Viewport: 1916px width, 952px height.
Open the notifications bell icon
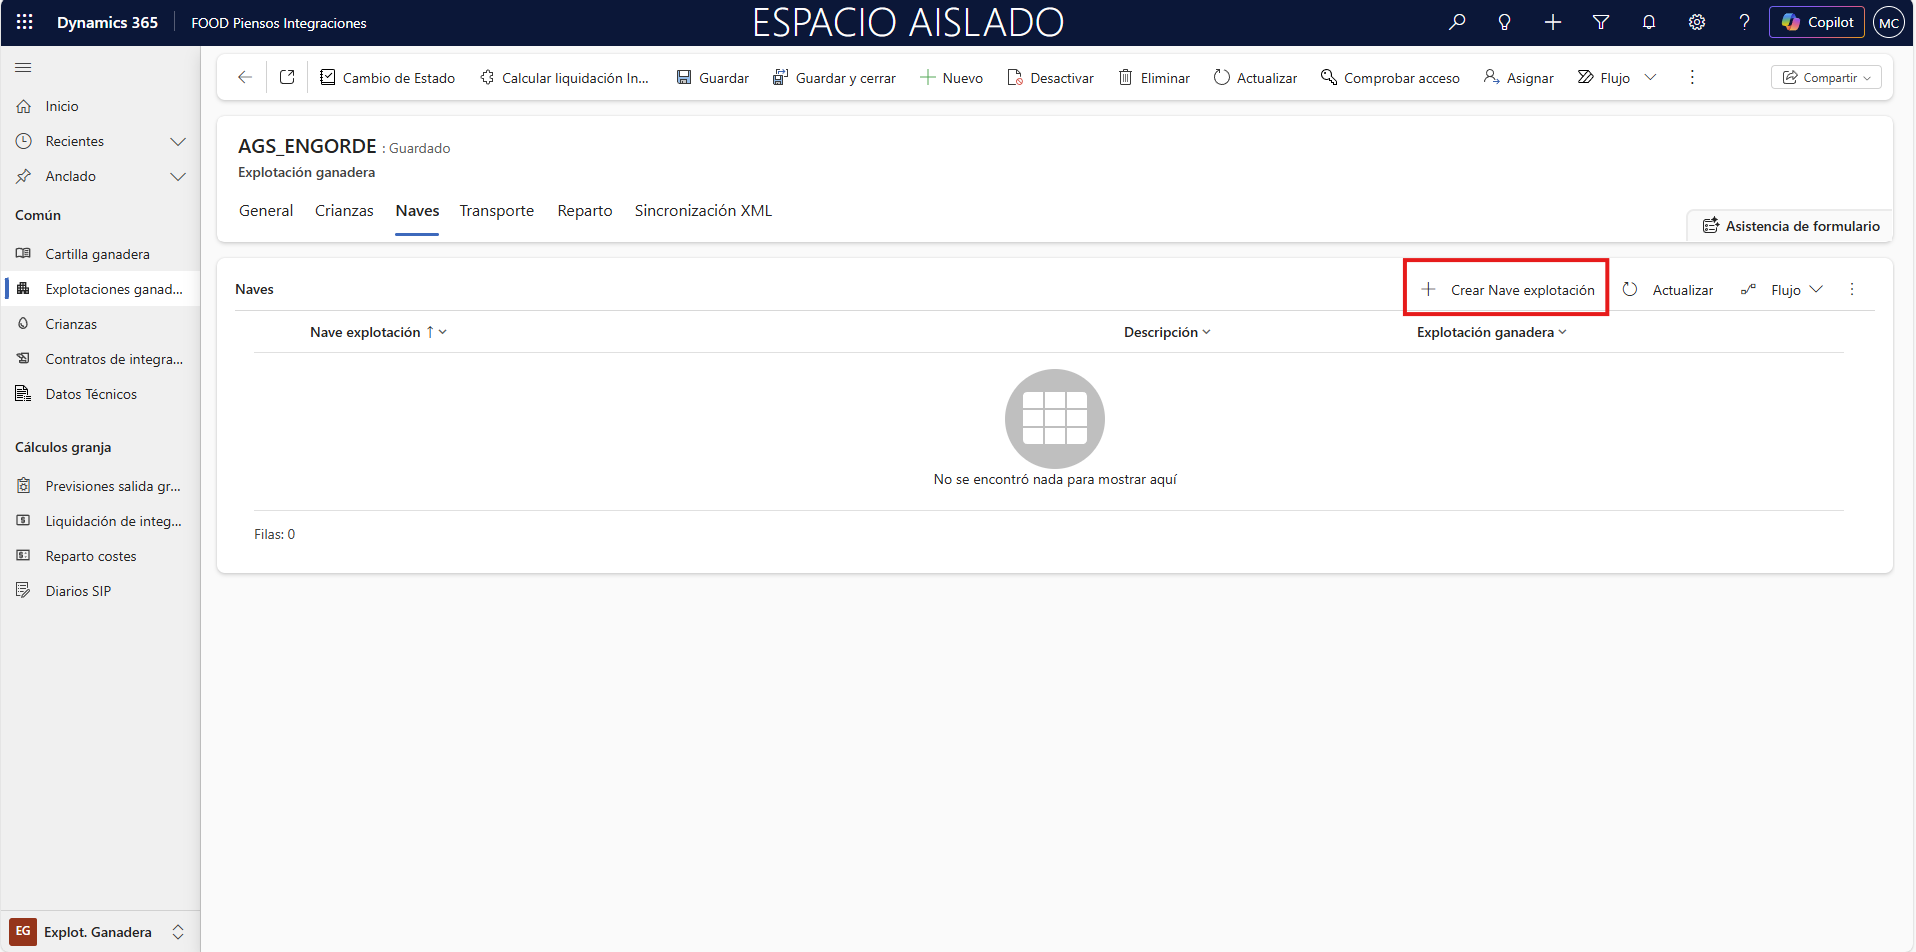[x=1649, y=22]
